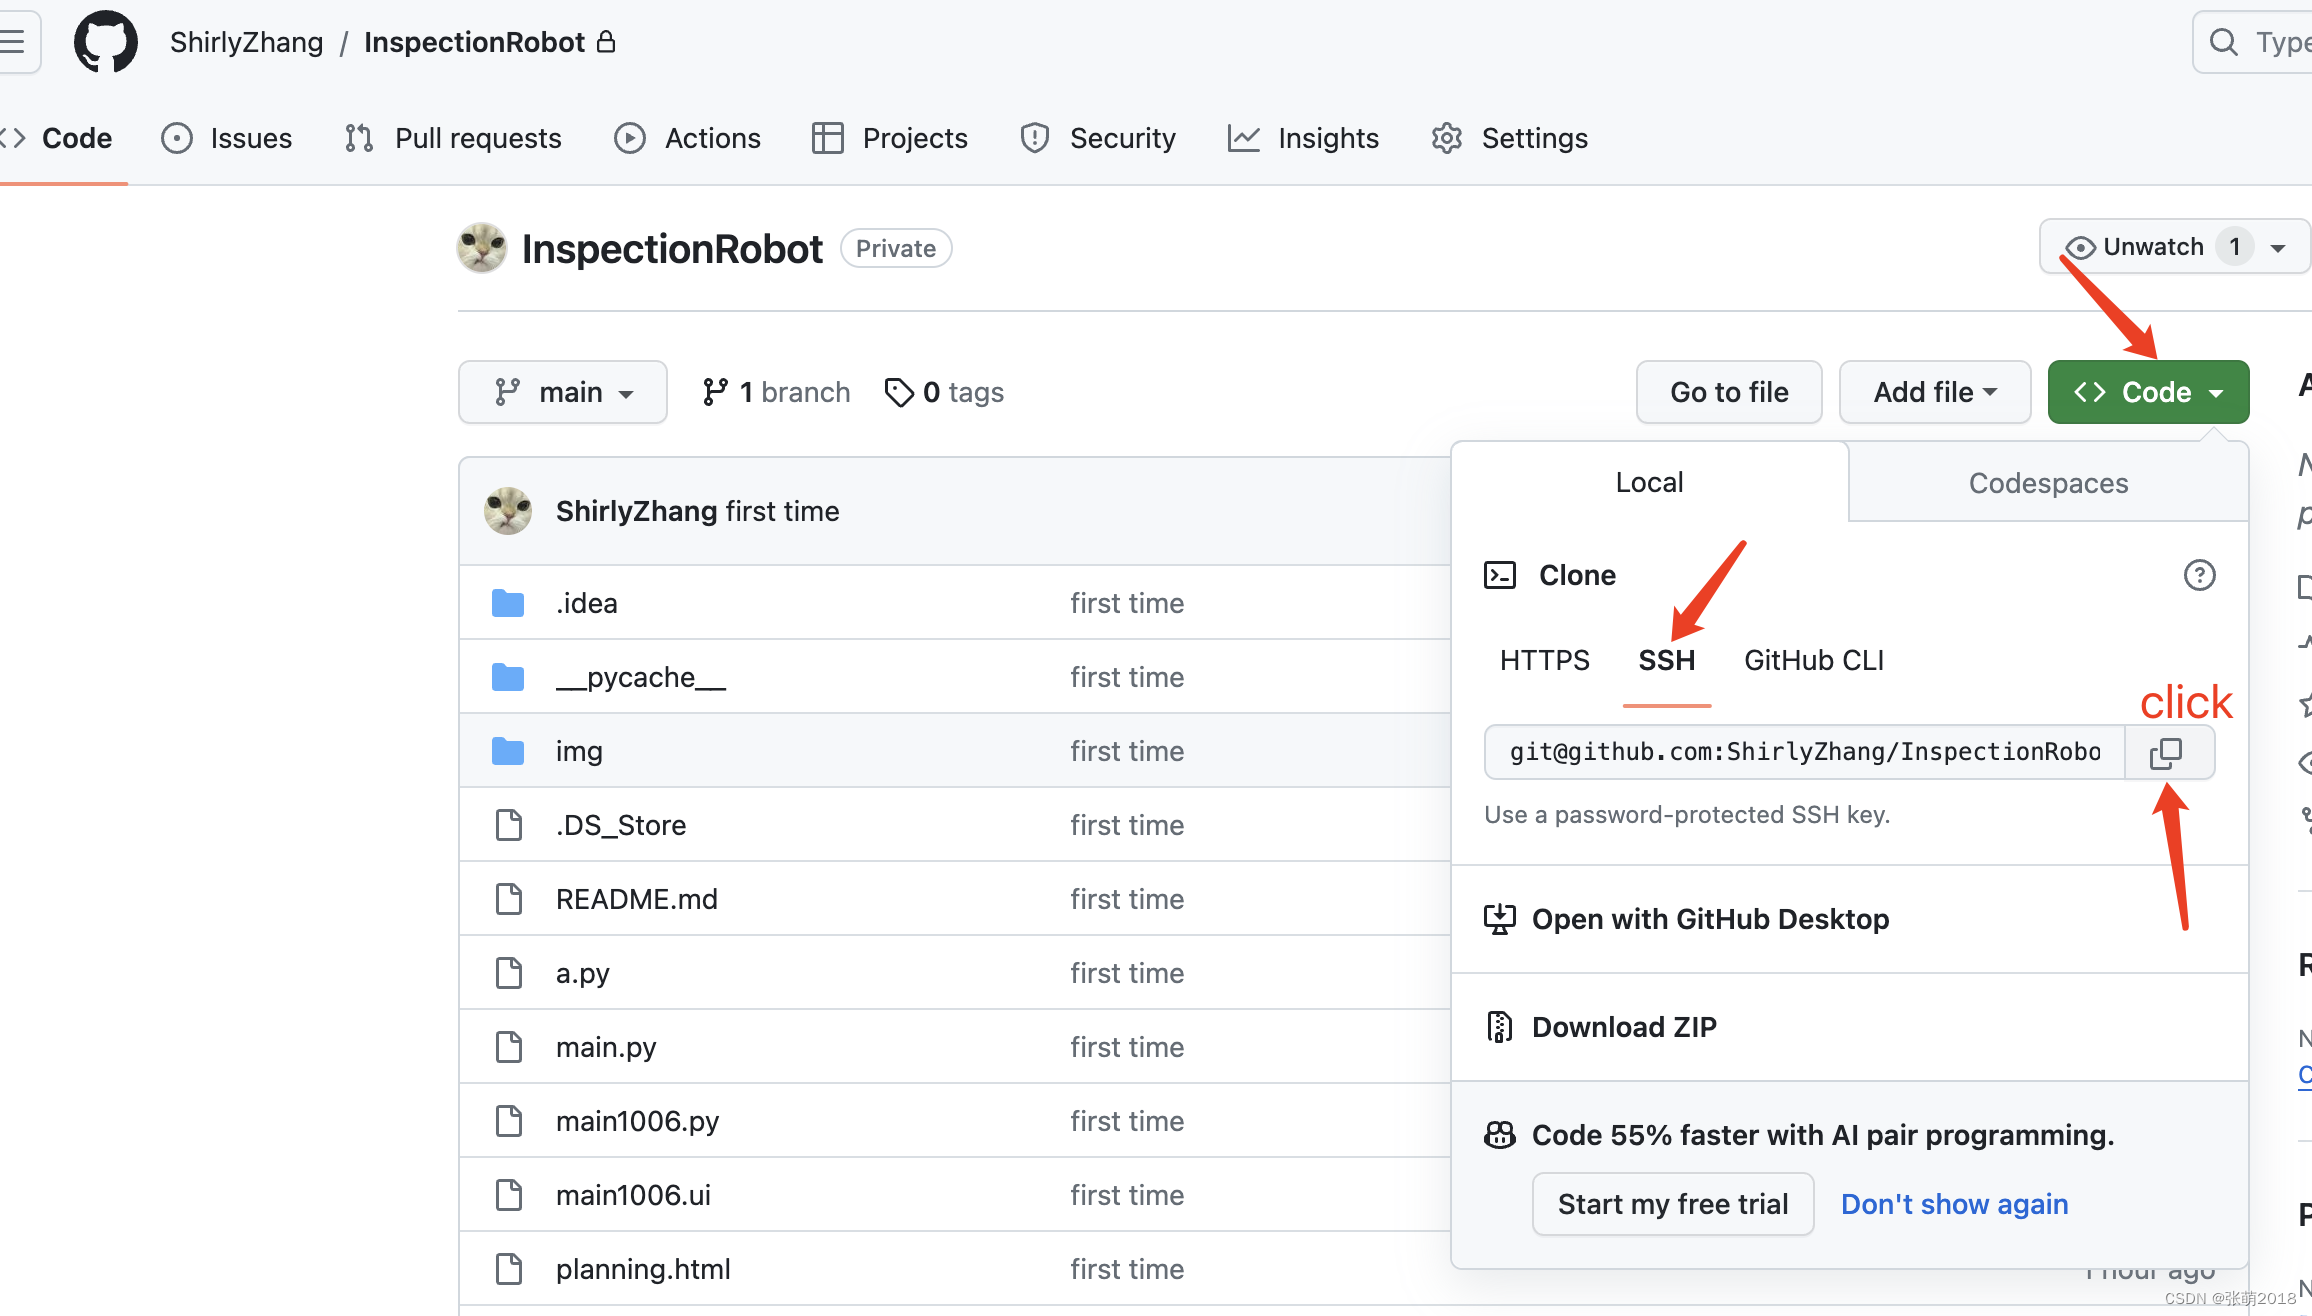
Task: Open the Pull requests tab
Action: [x=453, y=138]
